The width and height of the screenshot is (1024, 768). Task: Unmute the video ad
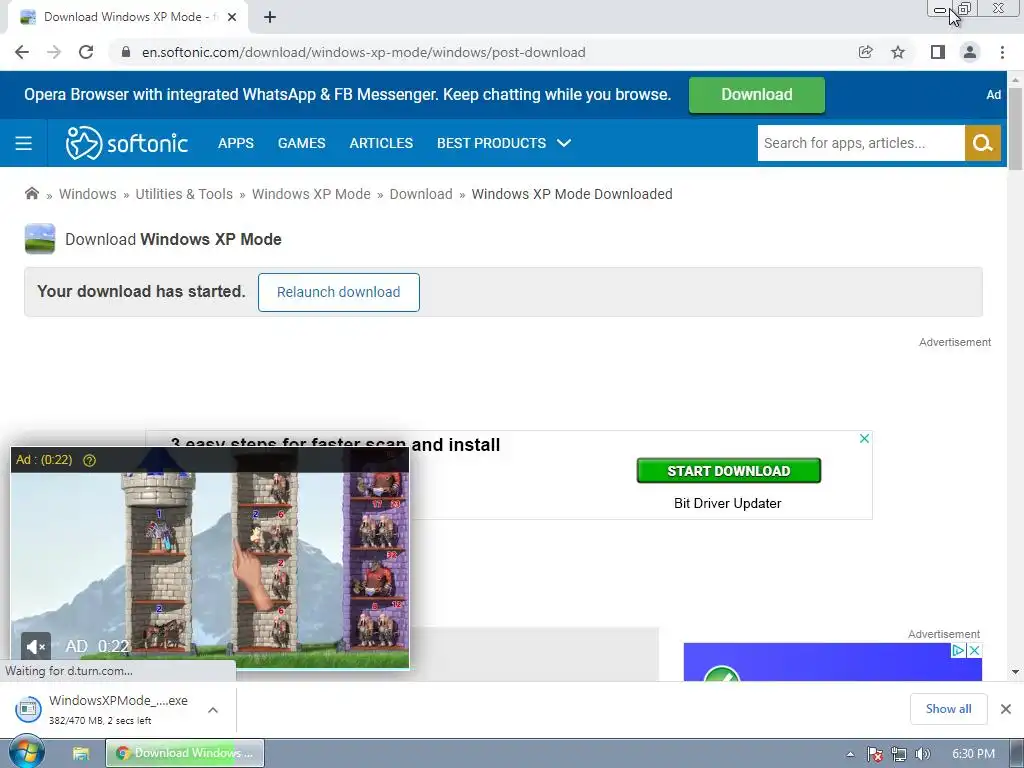(x=35, y=647)
